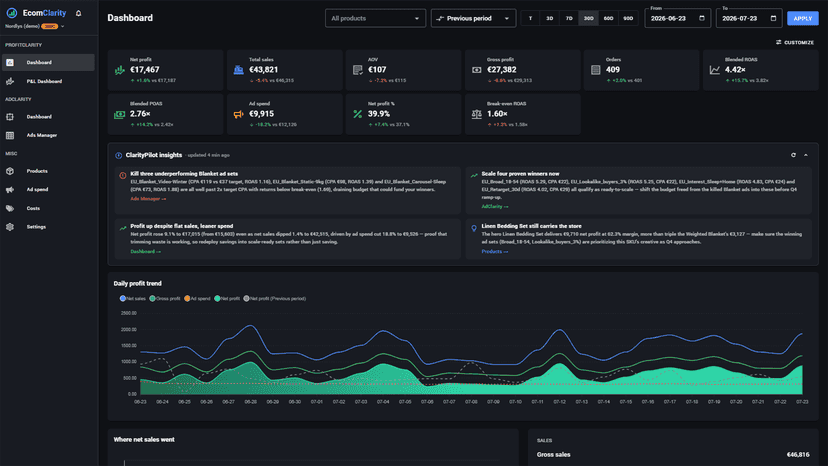Click the EcomClarity logo icon
The height and width of the screenshot is (466, 828).
pos(12,13)
